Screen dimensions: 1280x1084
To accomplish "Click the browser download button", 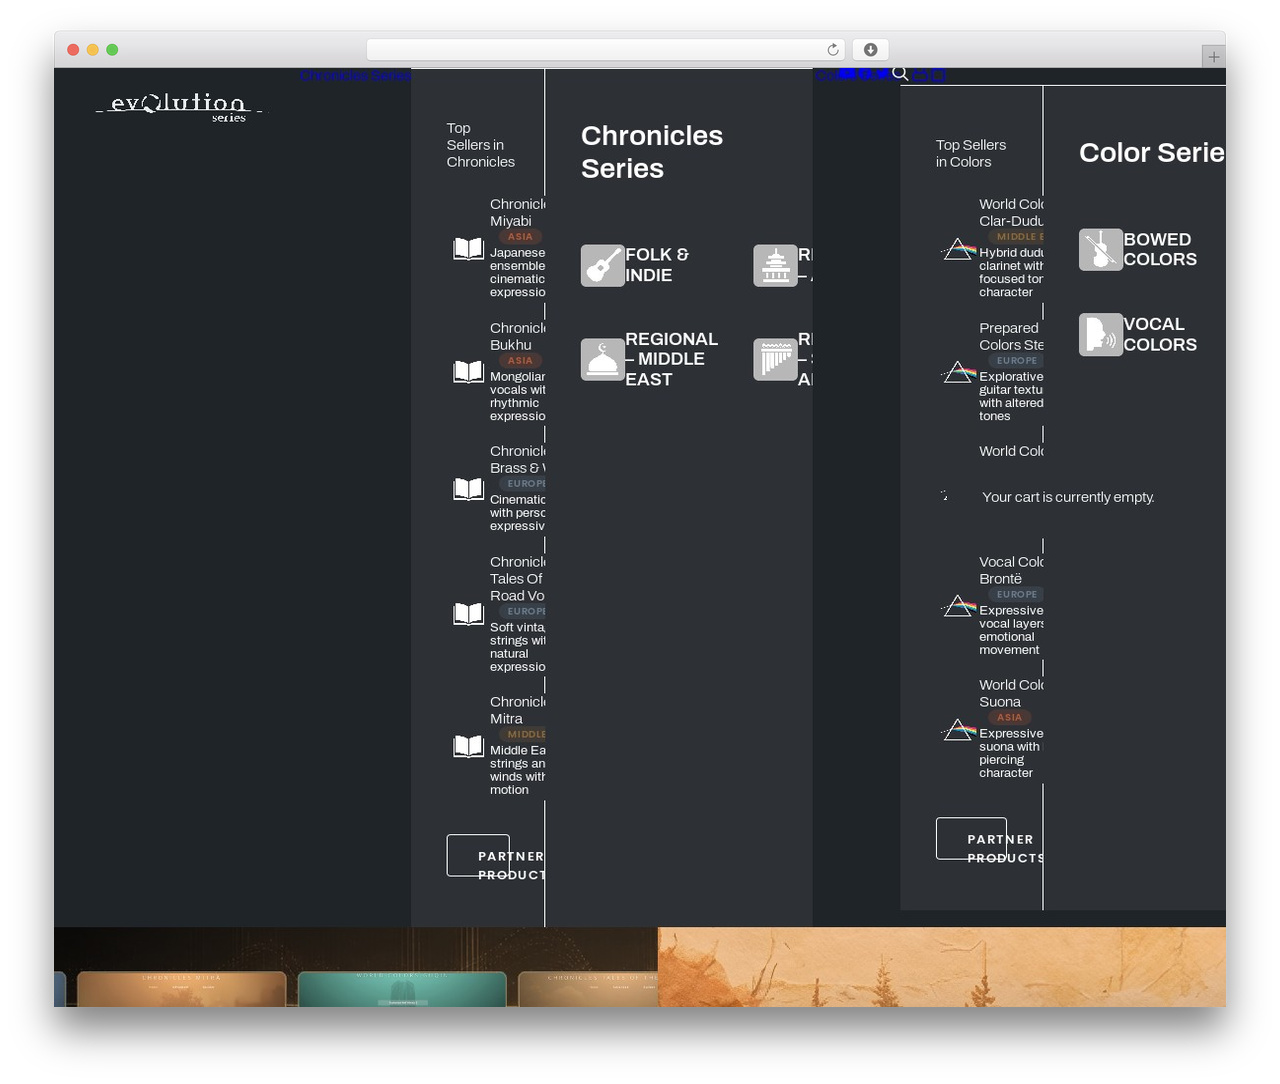I will 870,50.
